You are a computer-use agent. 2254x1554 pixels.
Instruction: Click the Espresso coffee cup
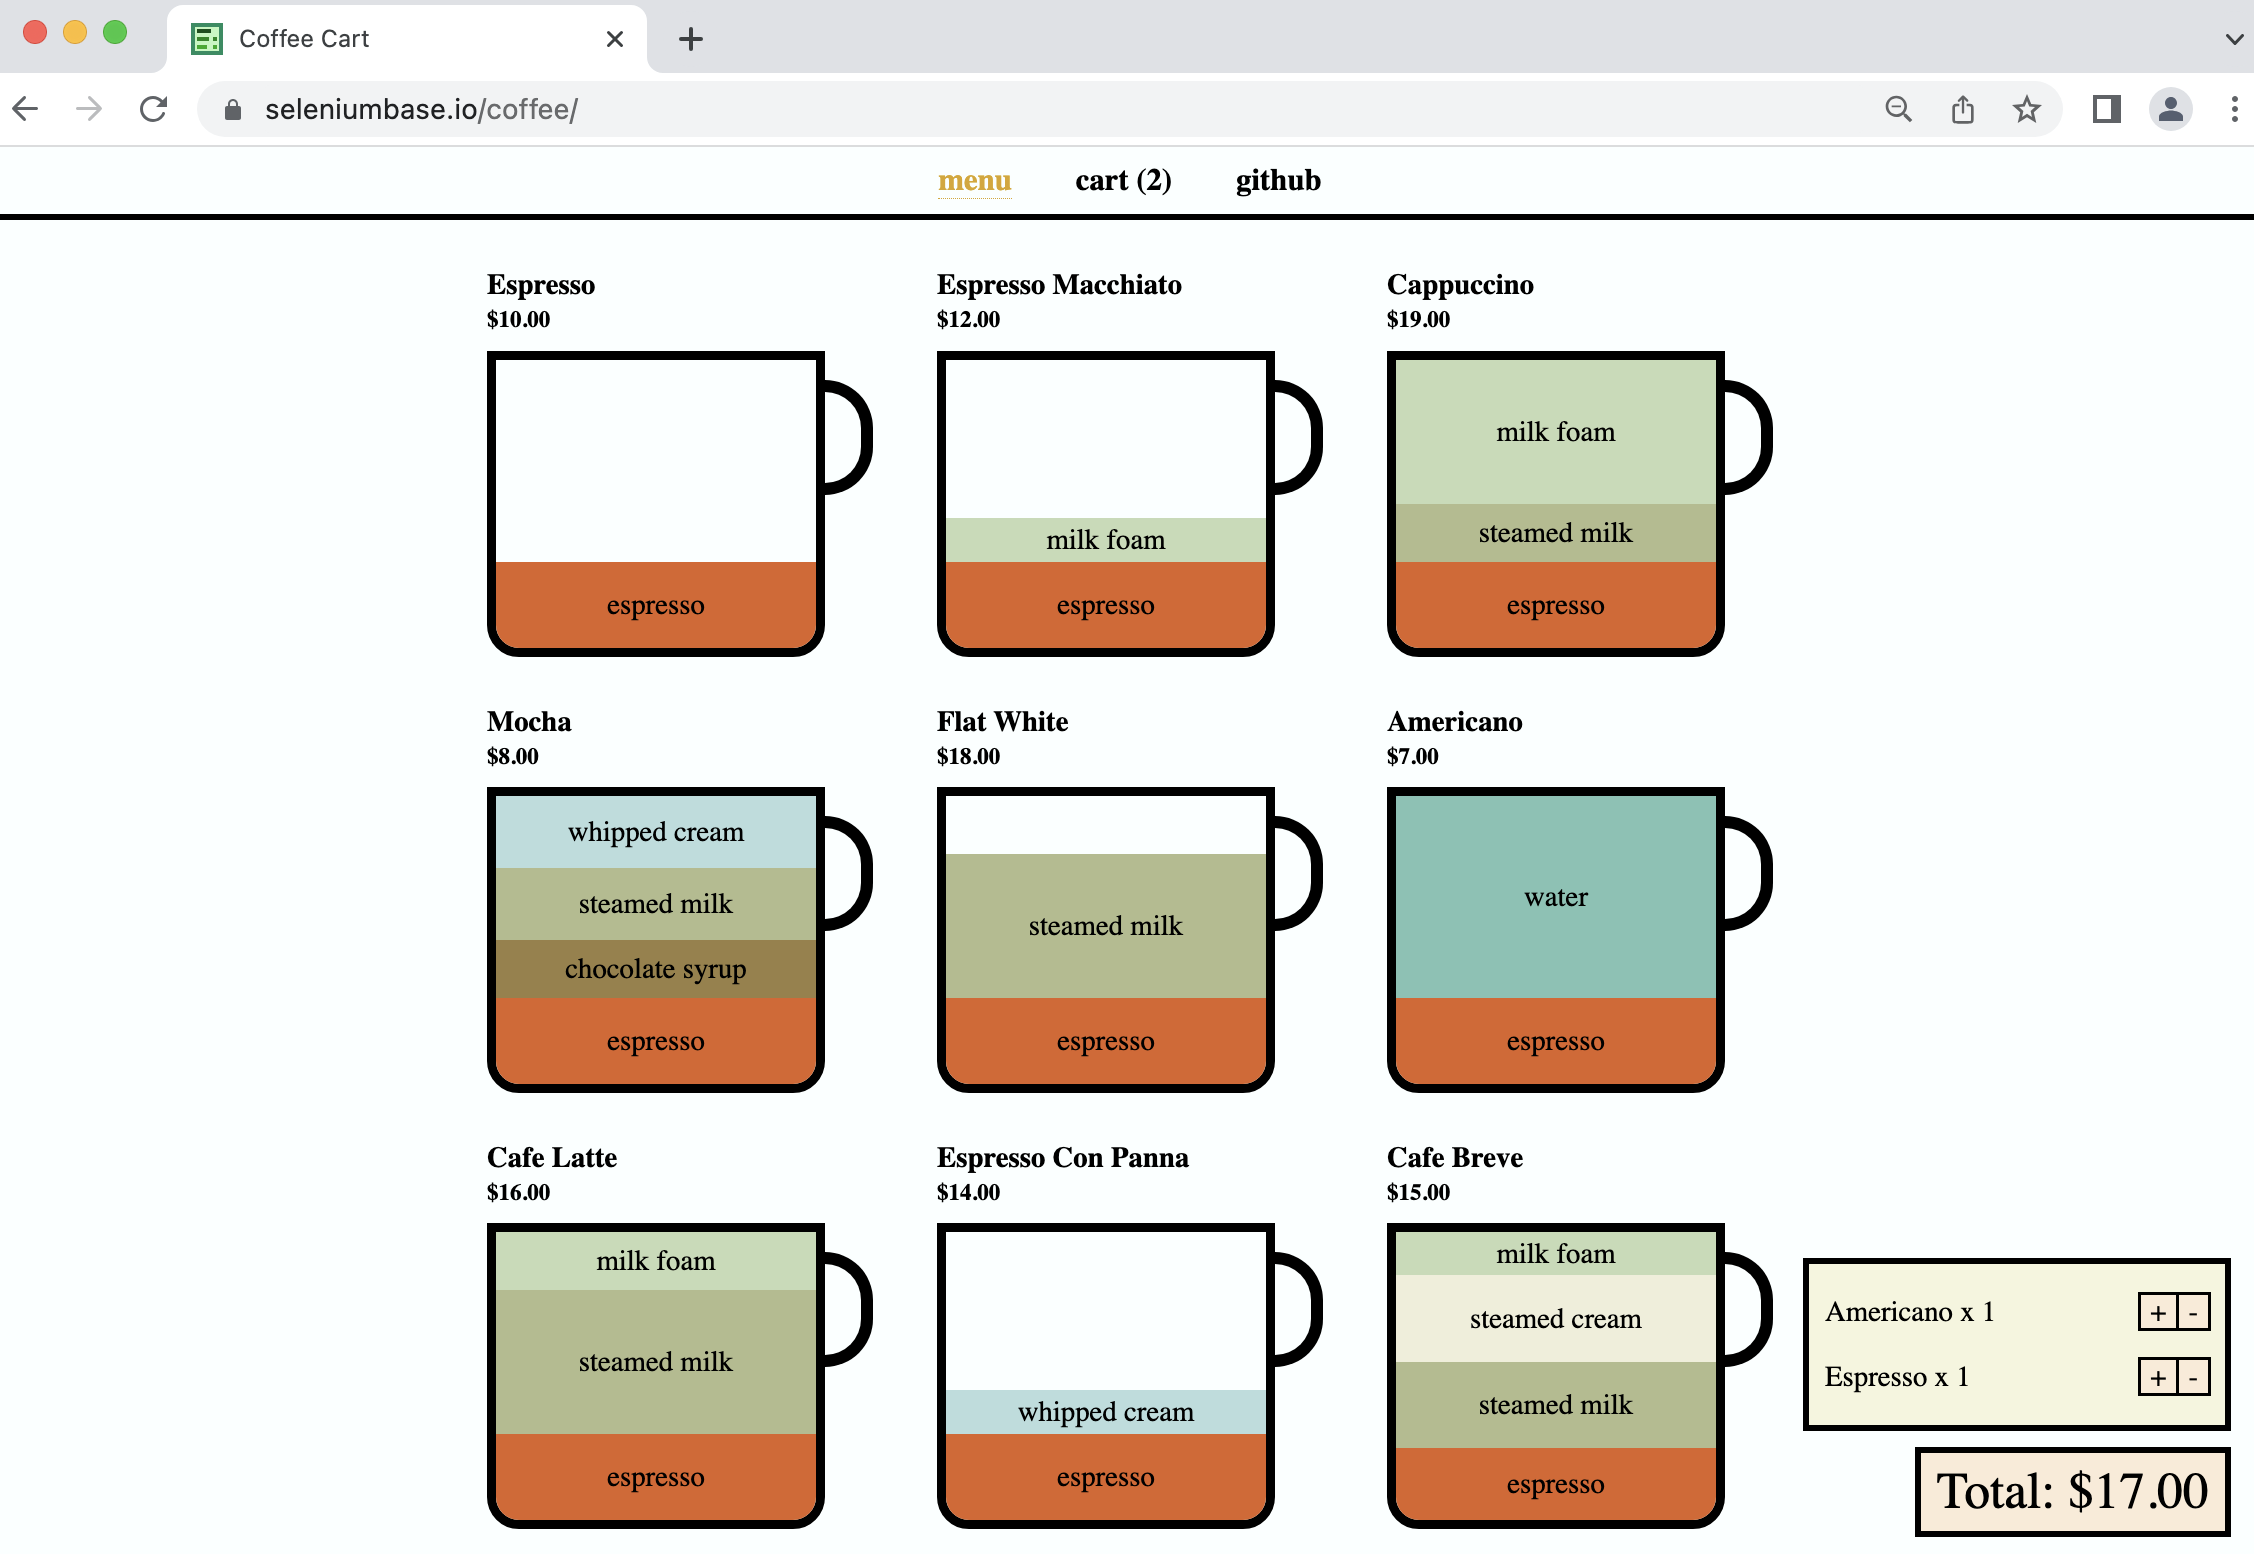655,503
